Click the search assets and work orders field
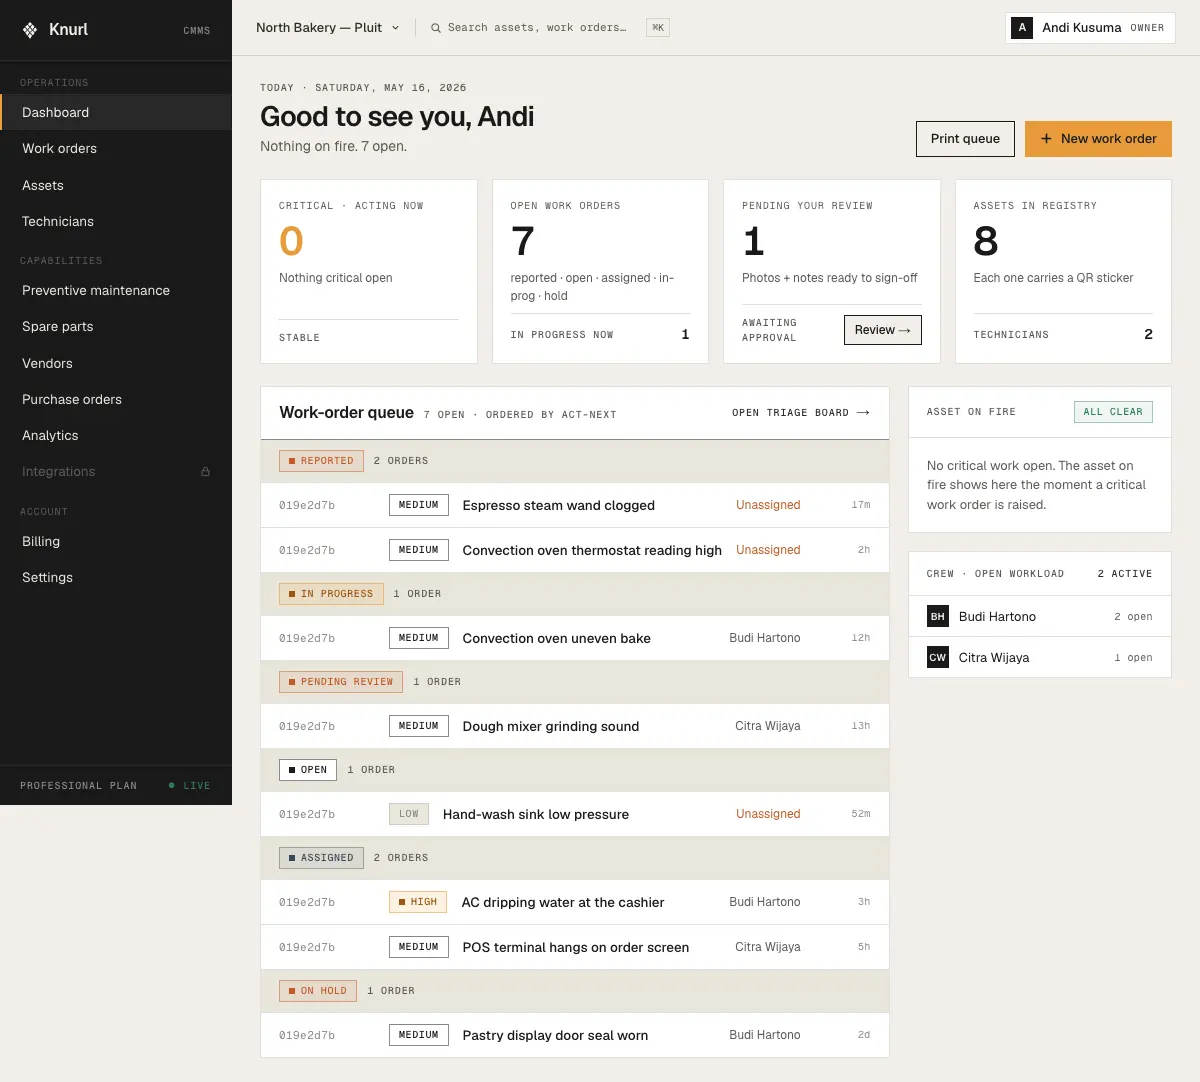Viewport: 1200px width, 1082px height. pyautogui.click(x=537, y=28)
